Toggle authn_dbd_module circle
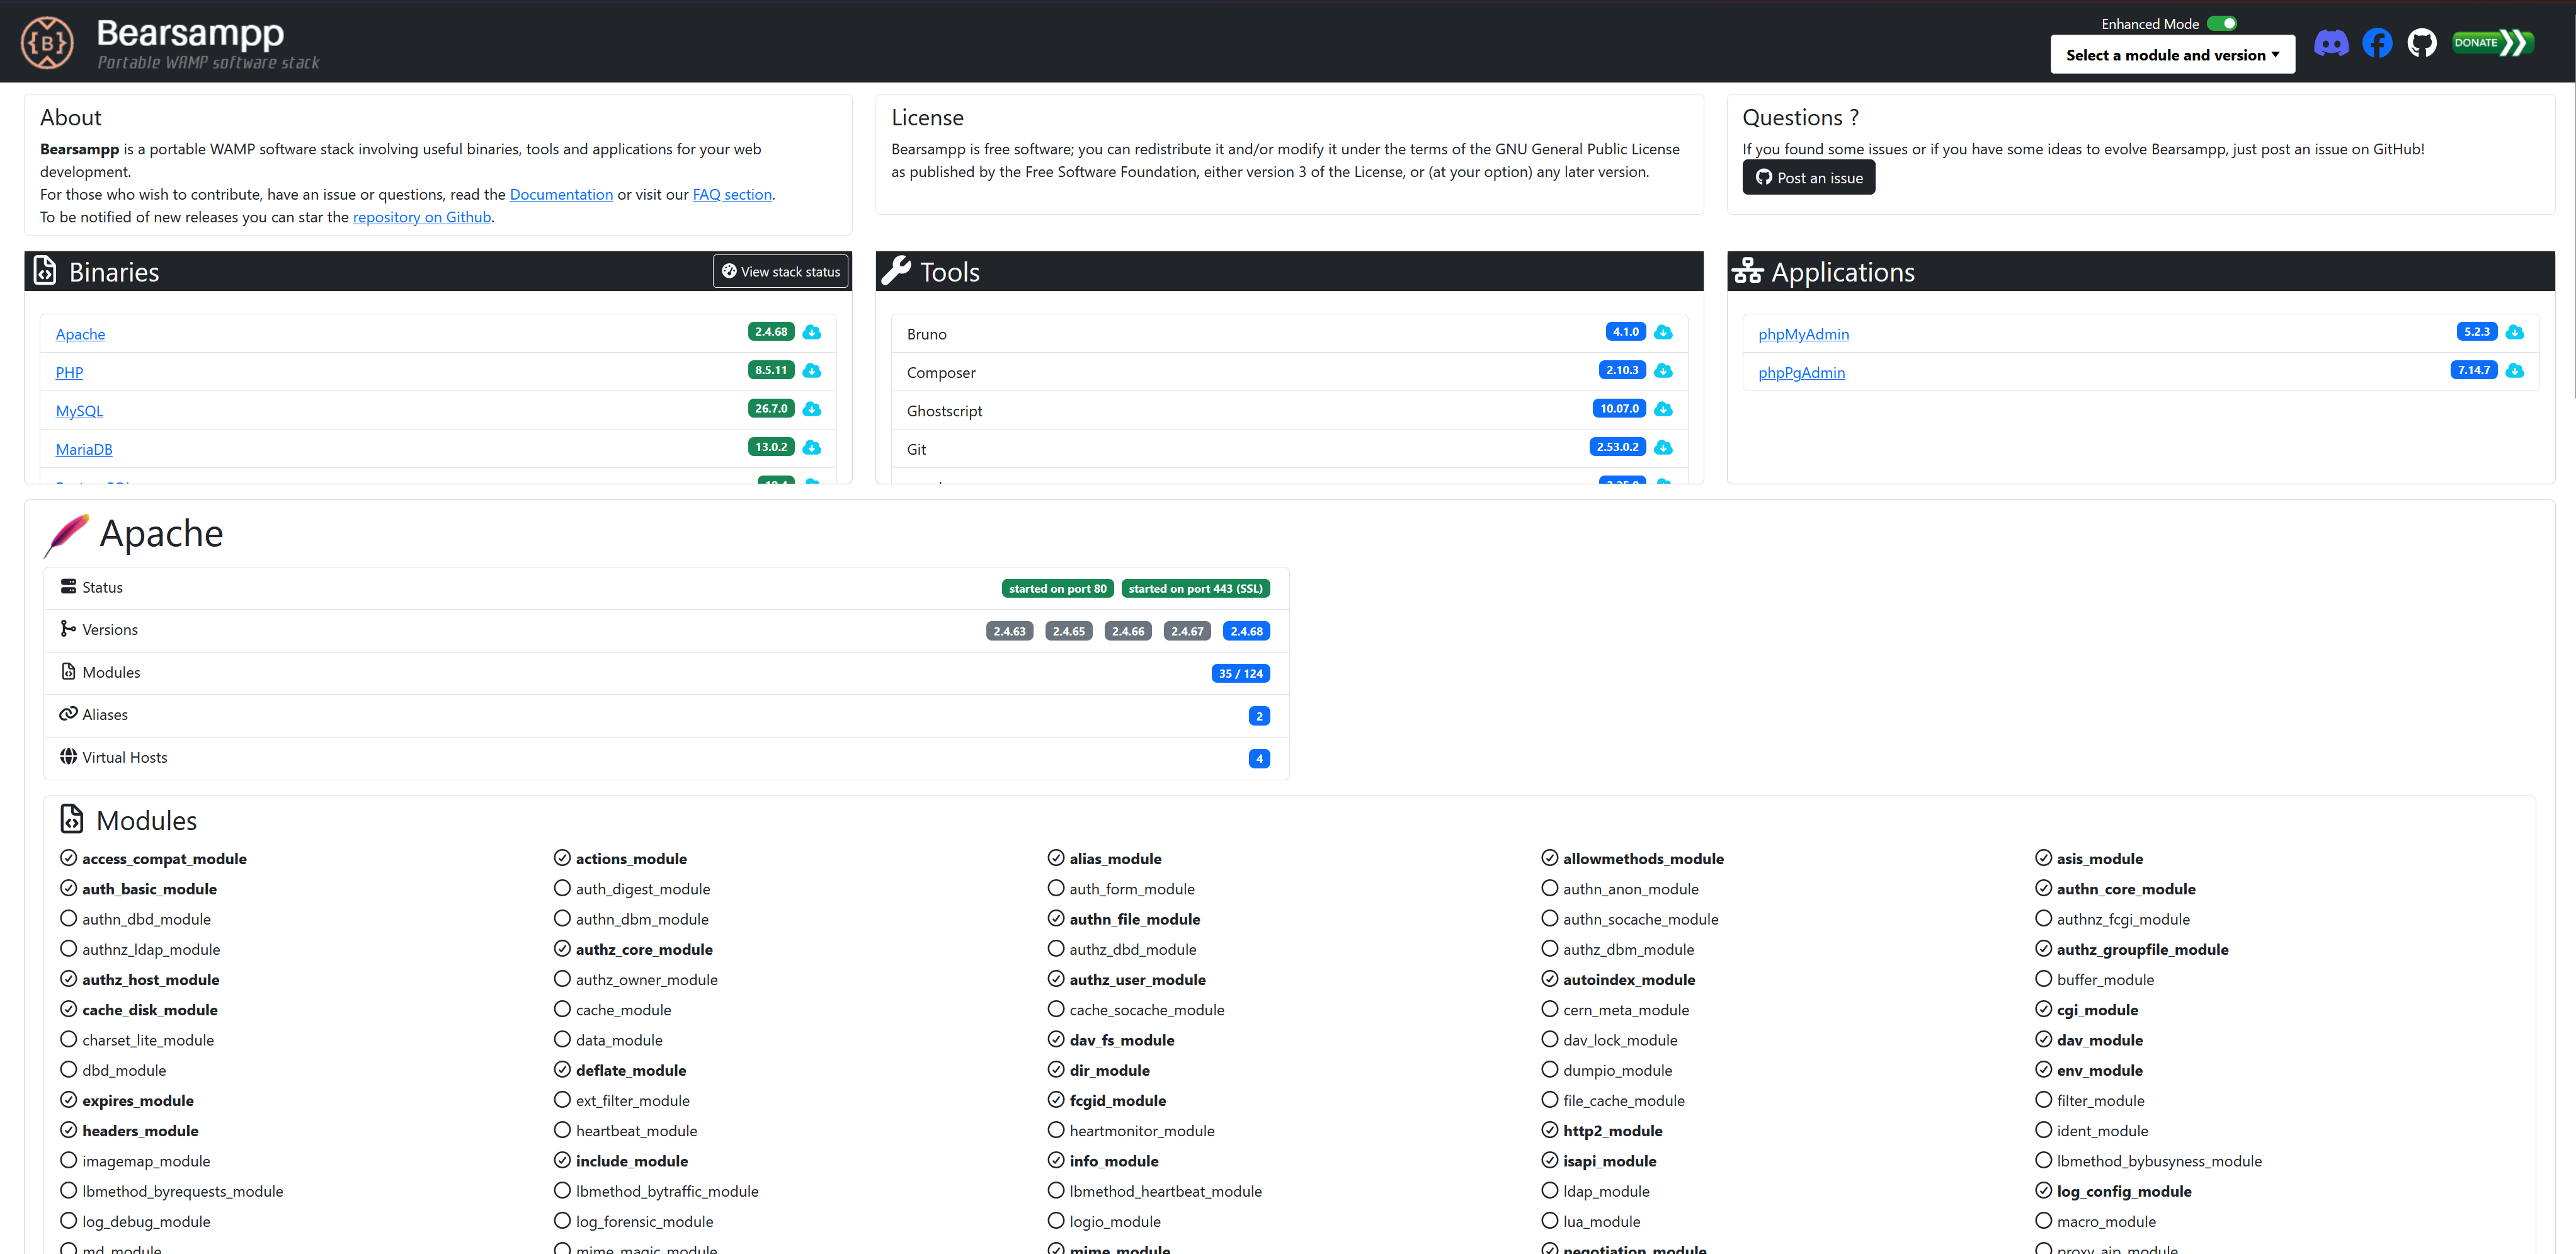Screen dimensions: 2576x1254 pos(68,918)
